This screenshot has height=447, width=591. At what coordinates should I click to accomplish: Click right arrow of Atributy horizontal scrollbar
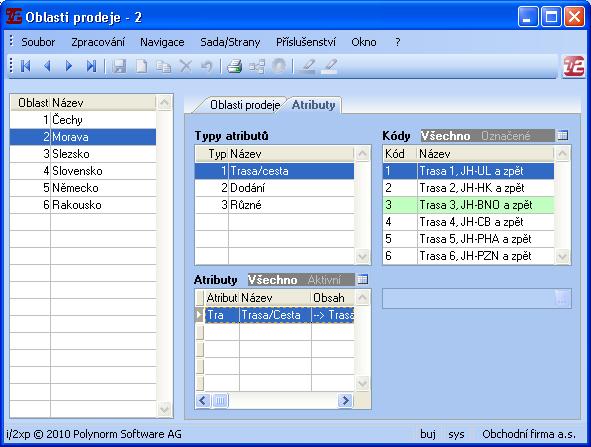pyautogui.click(x=345, y=400)
